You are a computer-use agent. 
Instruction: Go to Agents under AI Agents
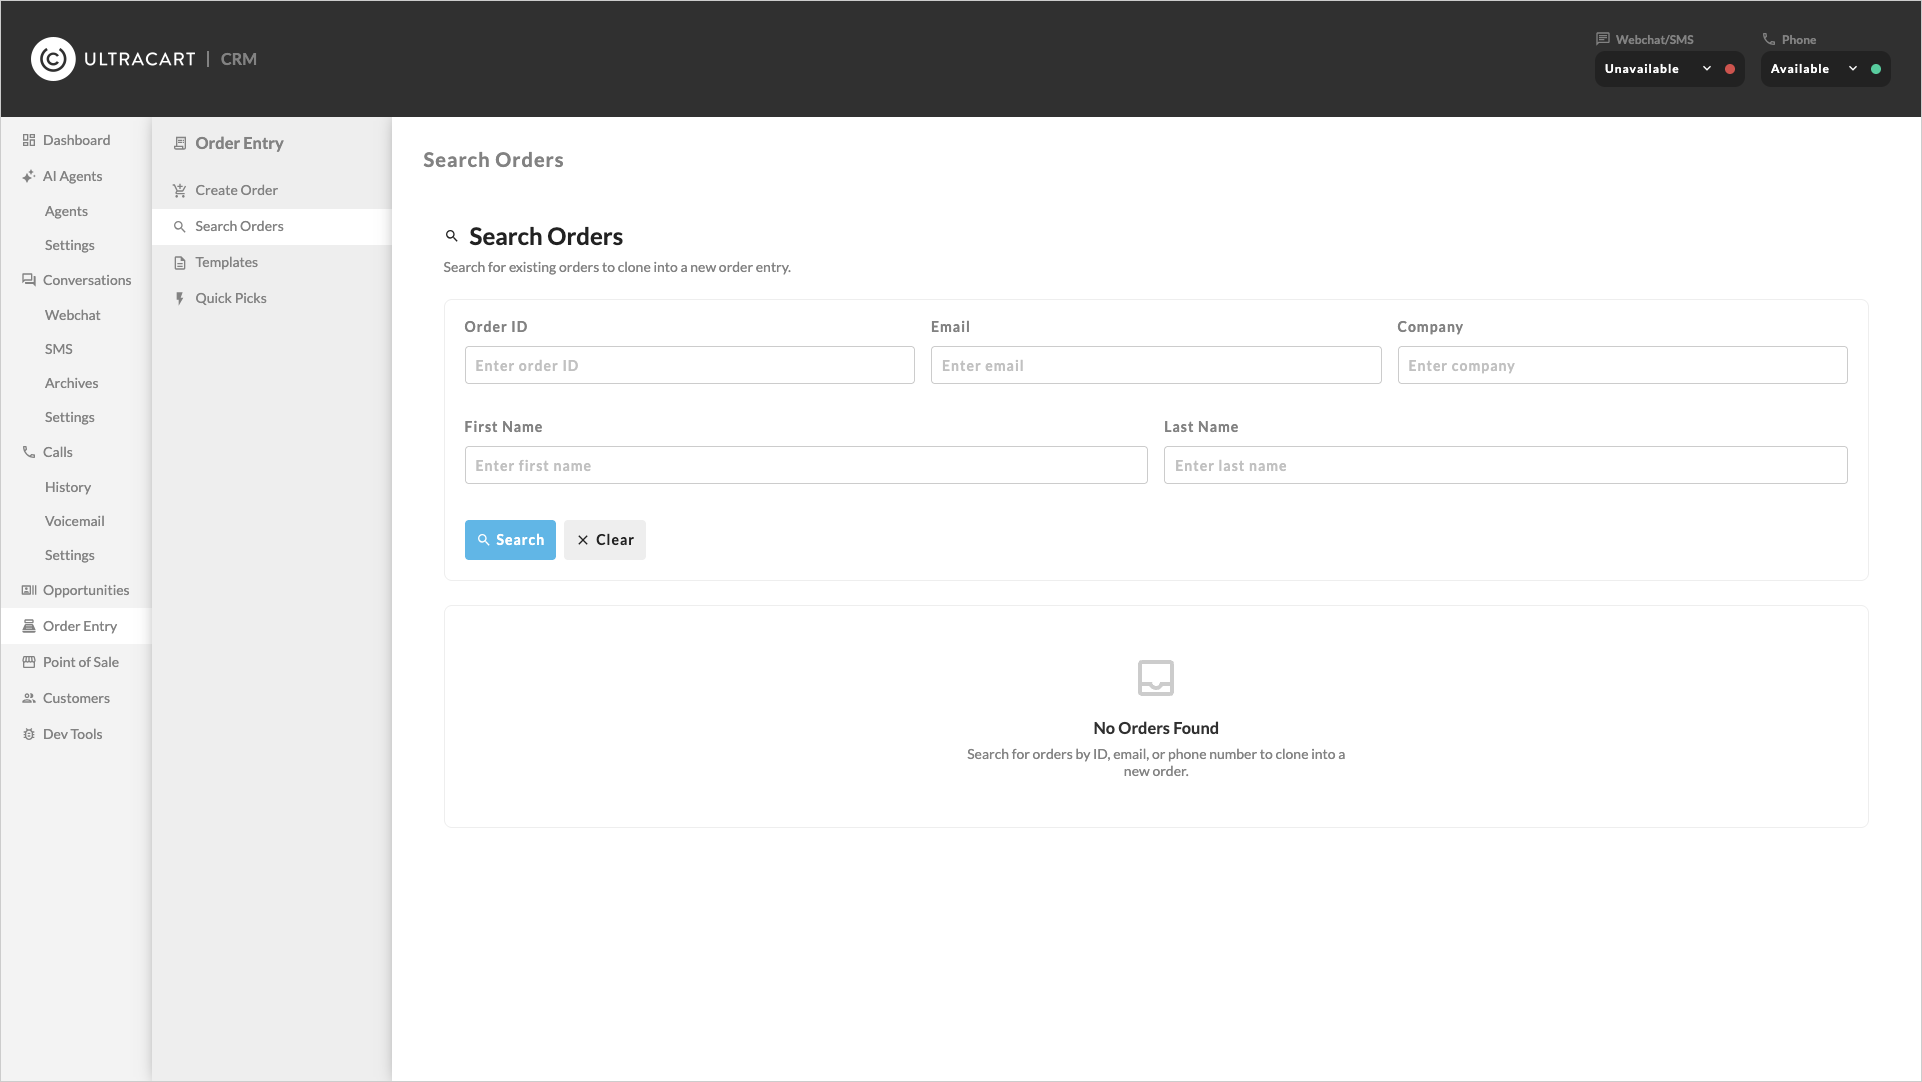pos(66,211)
